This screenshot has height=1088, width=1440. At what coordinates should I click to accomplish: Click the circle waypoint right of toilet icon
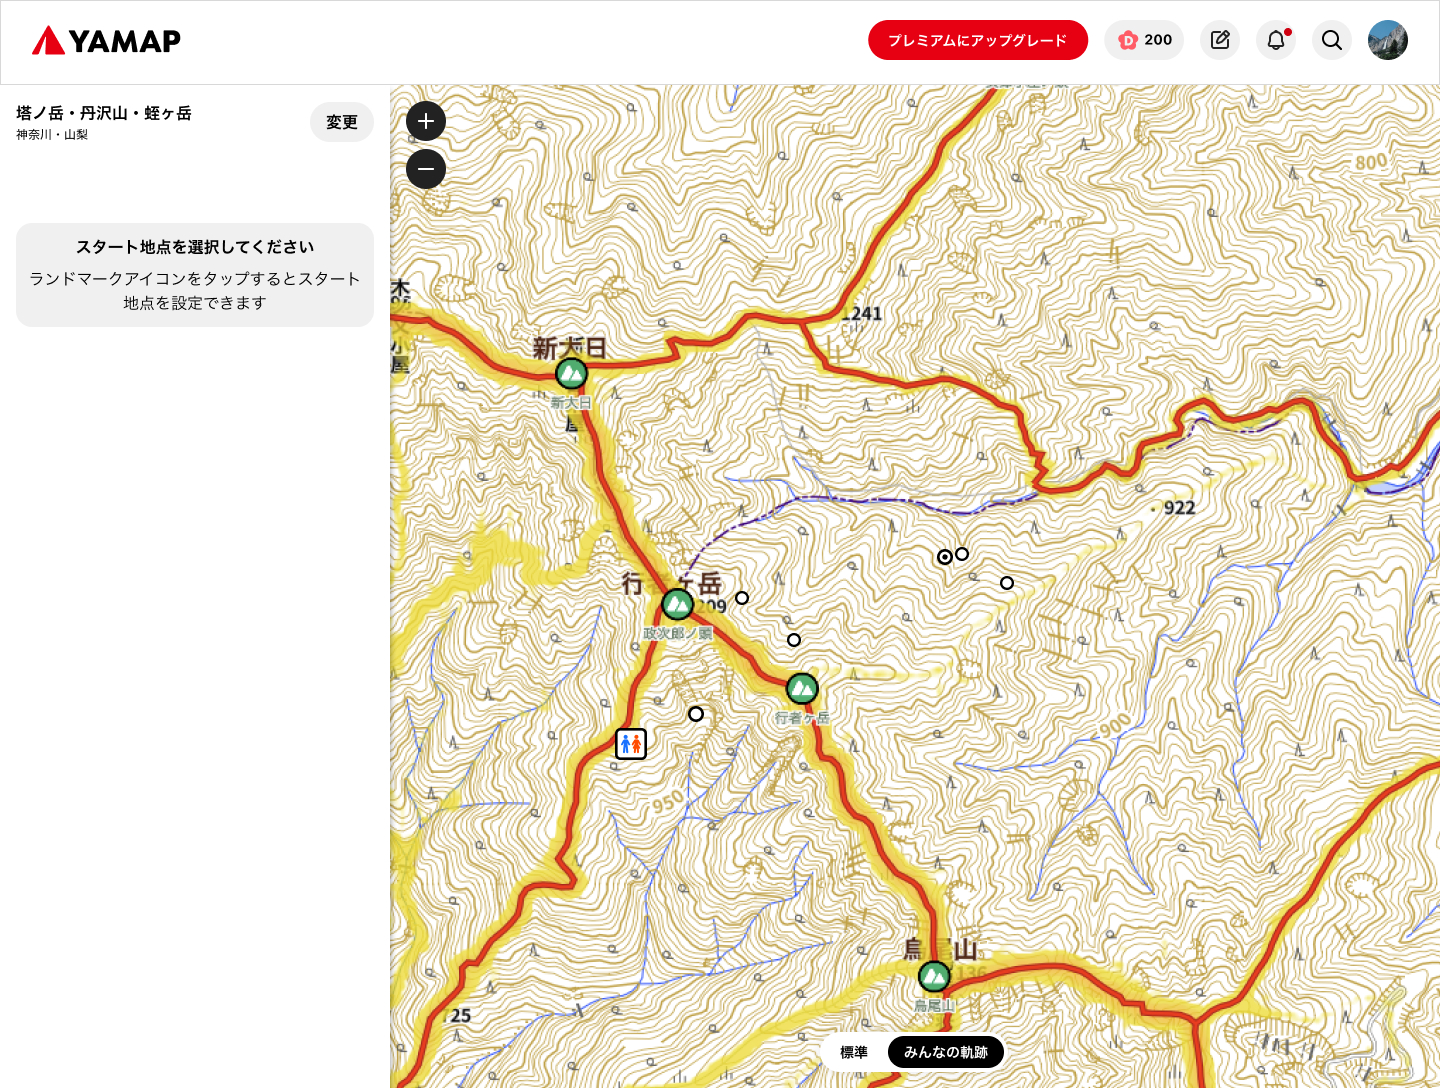point(696,714)
